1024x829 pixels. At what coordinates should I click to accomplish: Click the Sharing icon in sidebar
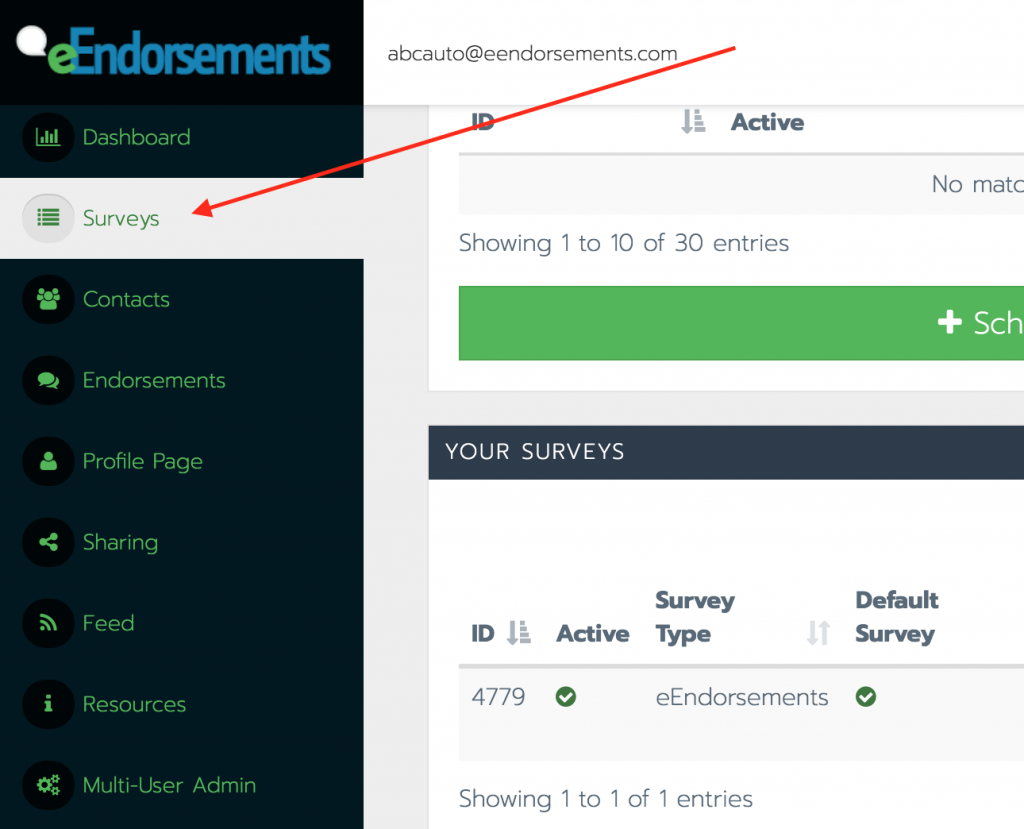(48, 542)
